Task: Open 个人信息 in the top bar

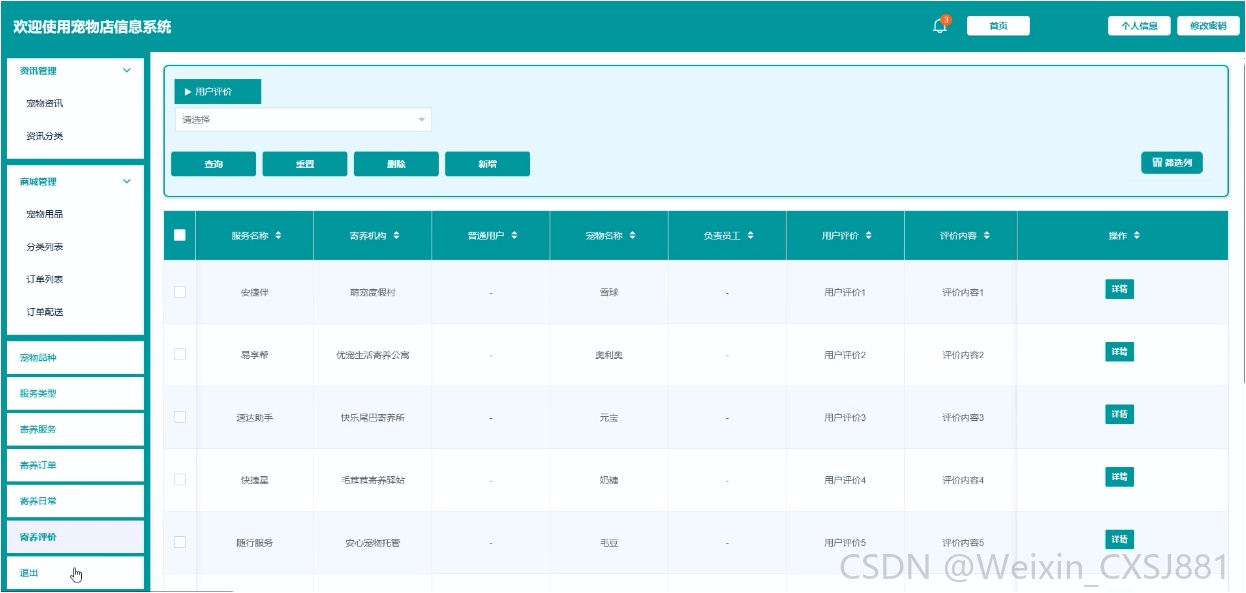Action: 1139,26
